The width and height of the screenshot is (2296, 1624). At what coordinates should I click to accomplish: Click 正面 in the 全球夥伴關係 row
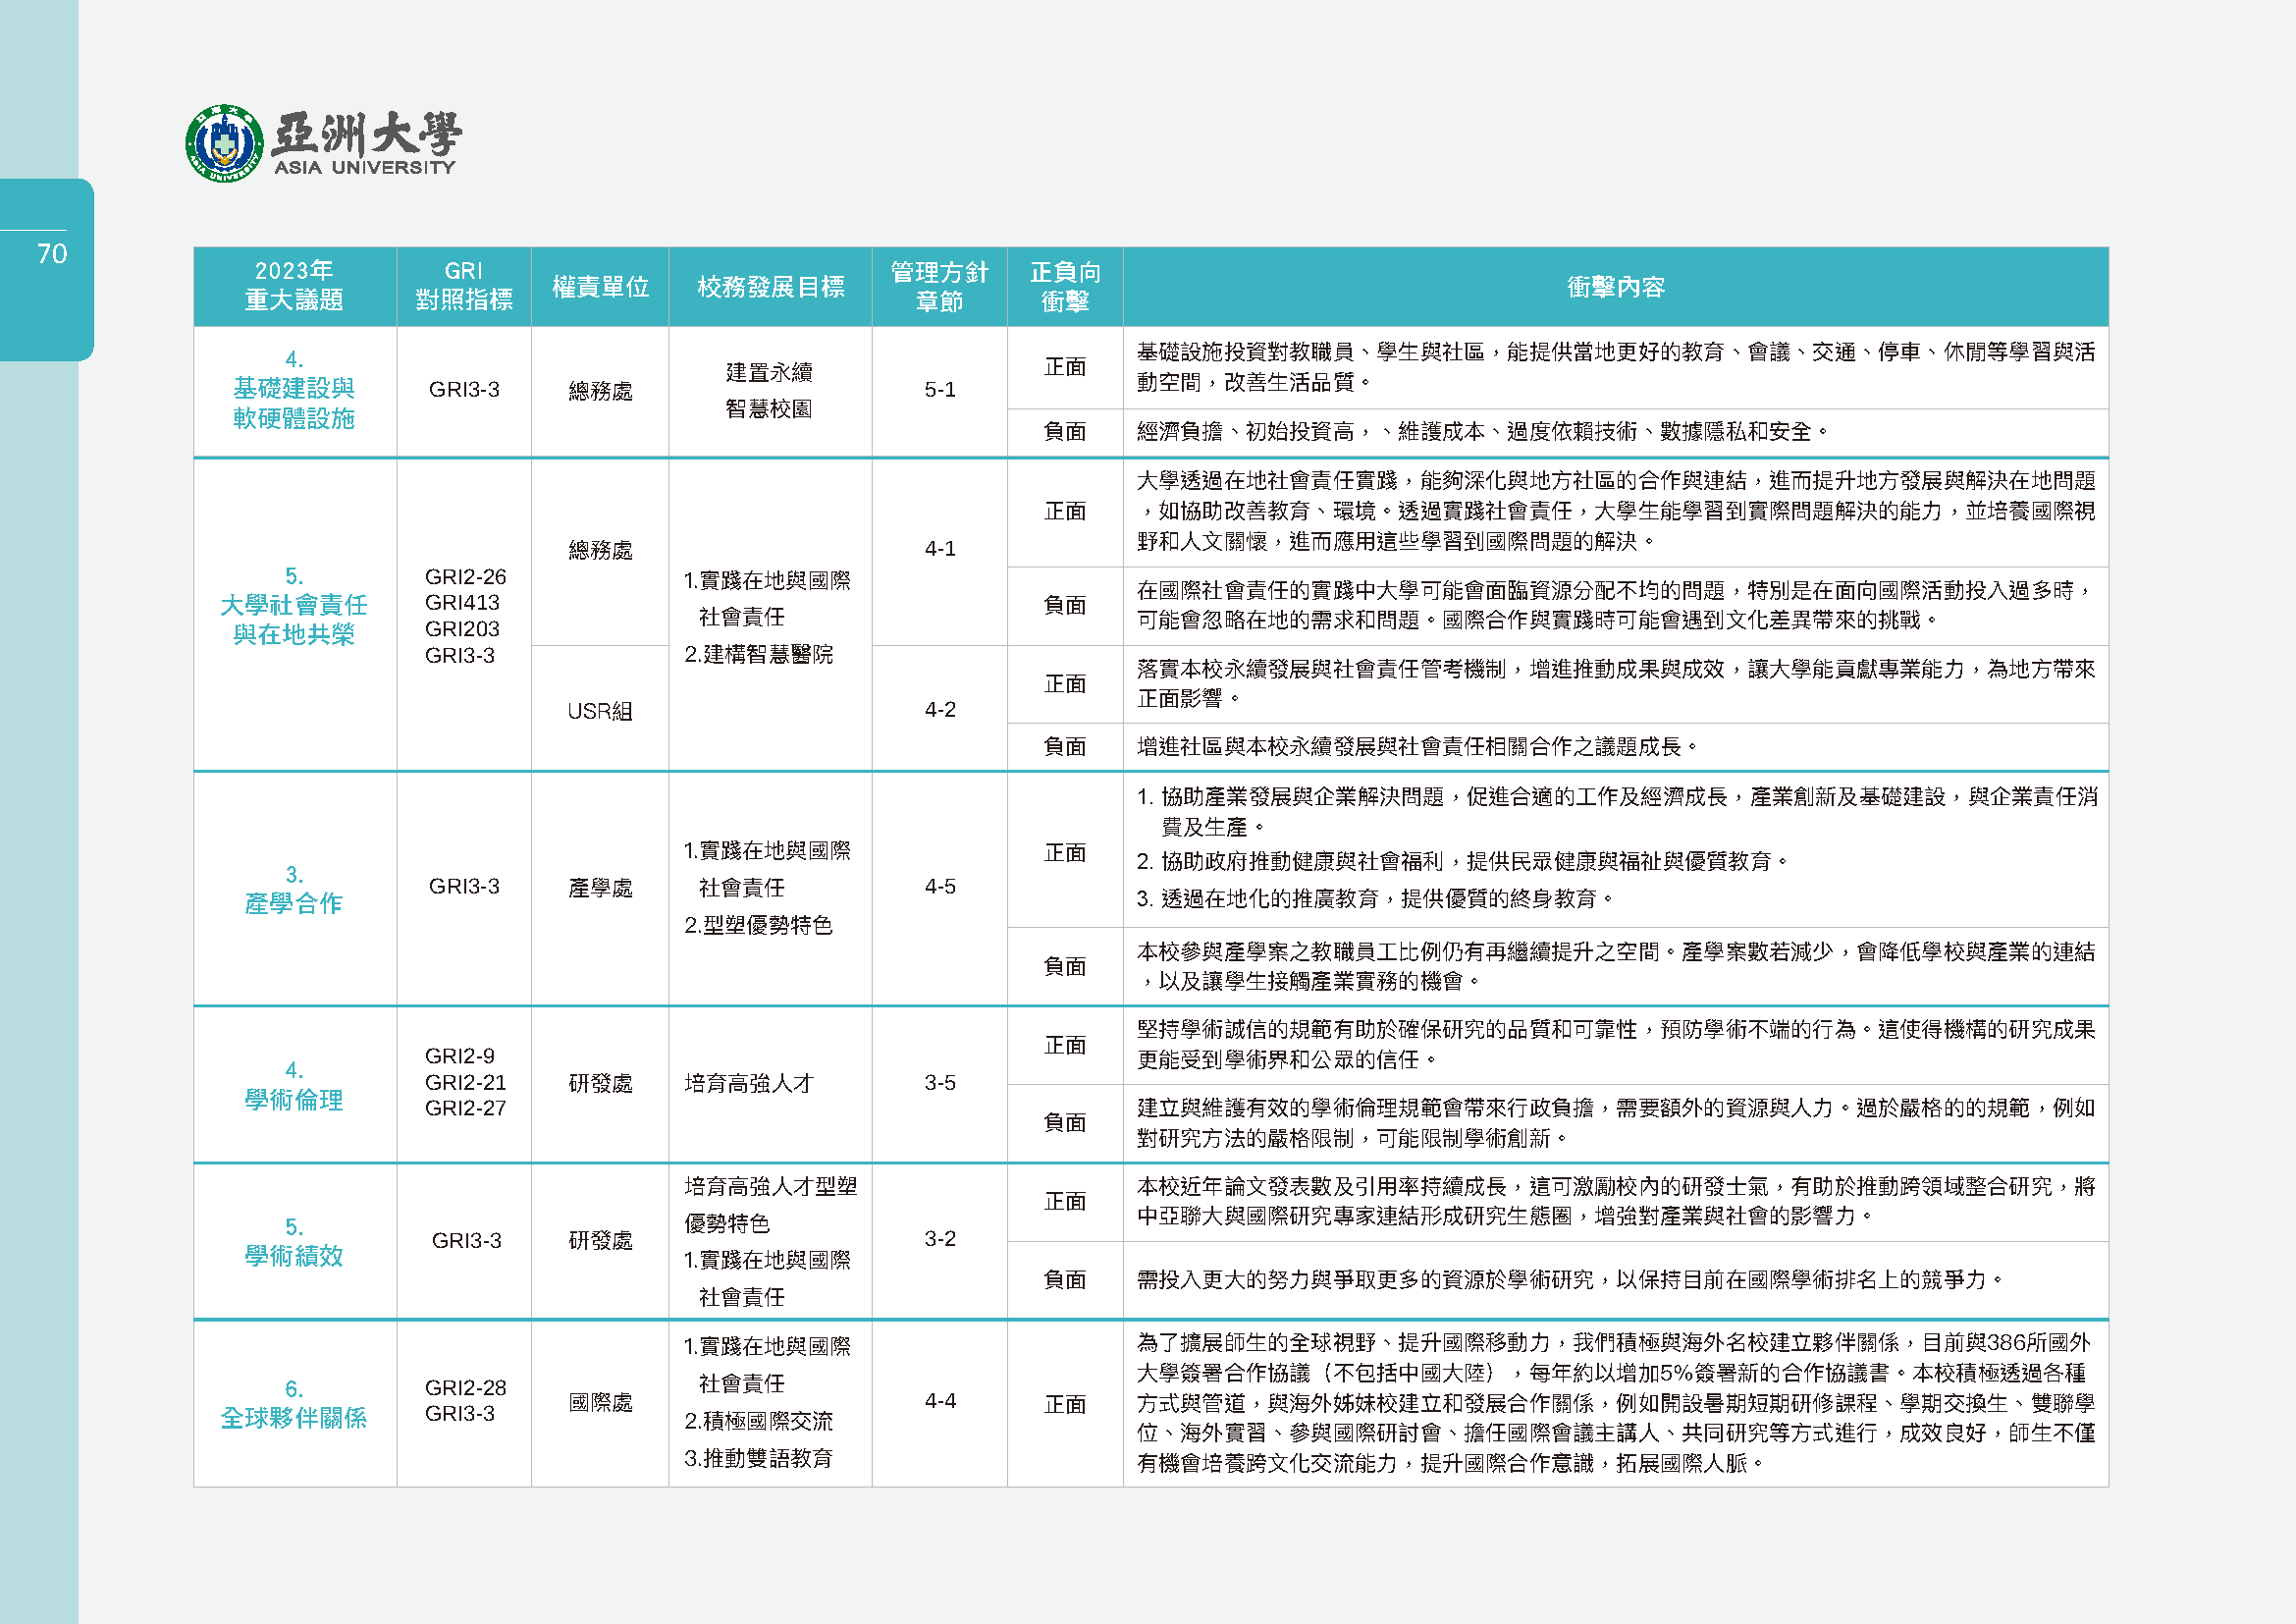1065,1405
